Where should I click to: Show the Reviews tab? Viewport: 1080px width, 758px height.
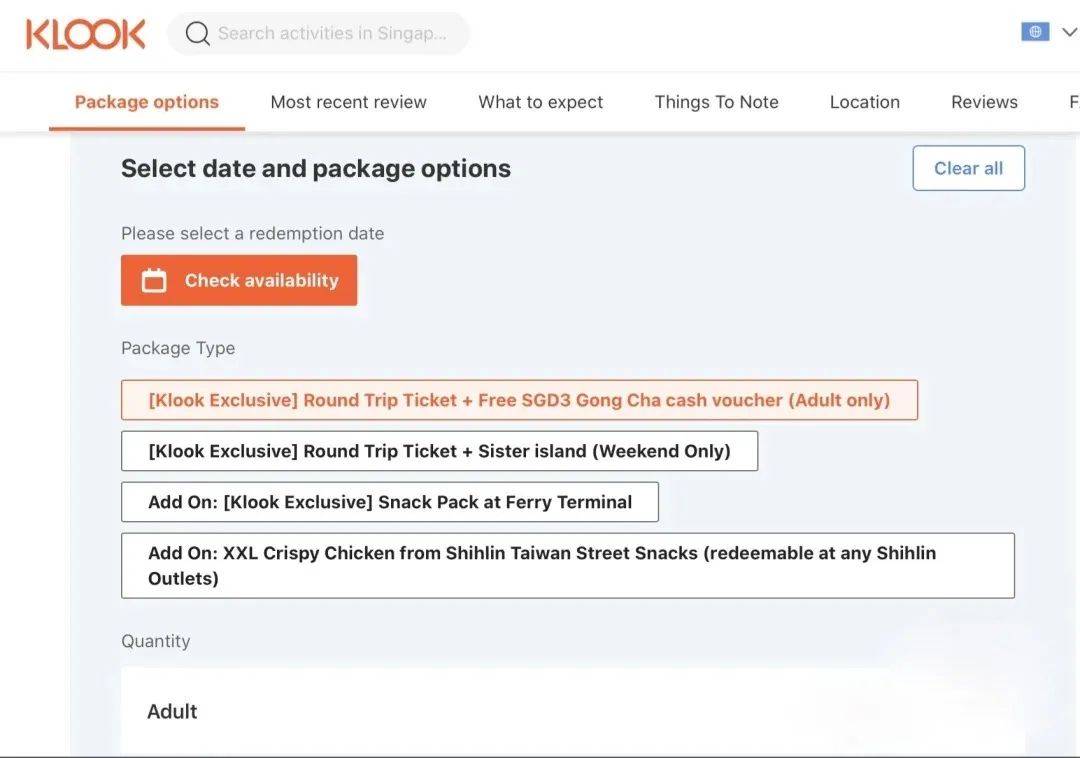tap(984, 102)
